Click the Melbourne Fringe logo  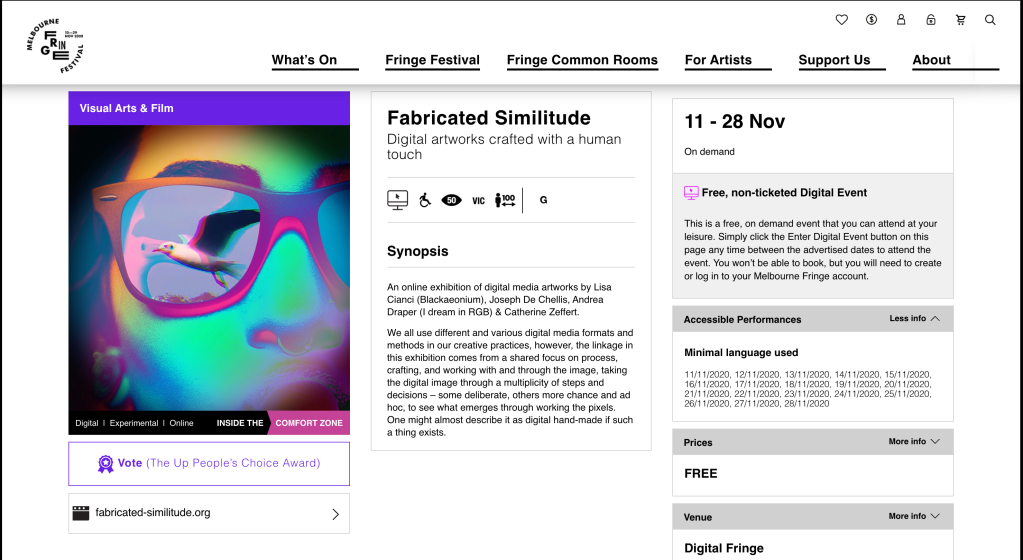pos(56,45)
